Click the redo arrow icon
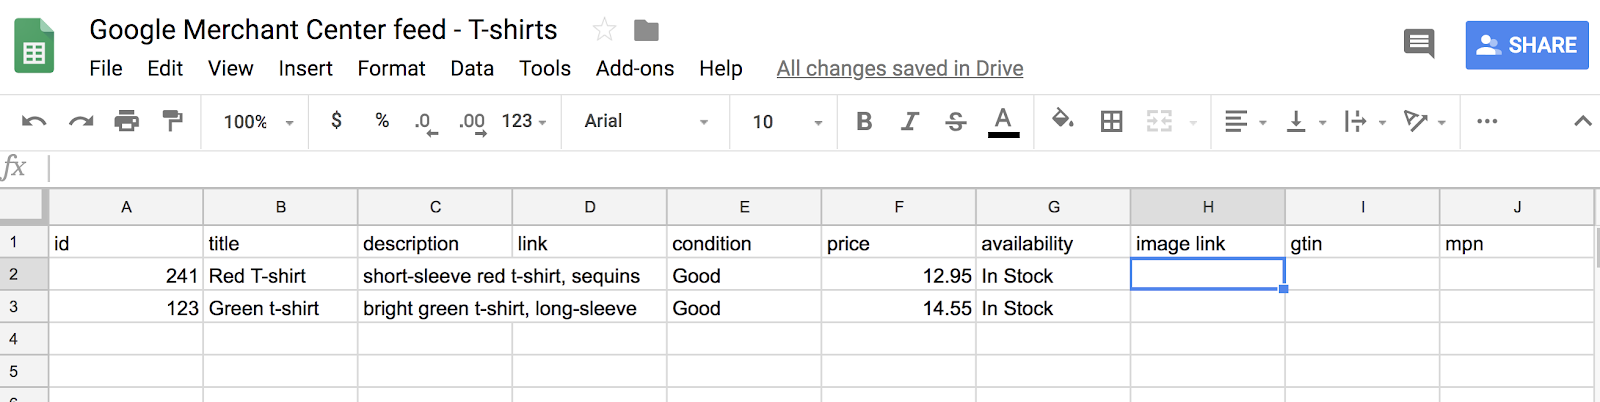This screenshot has height=402, width=1600. point(81,121)
